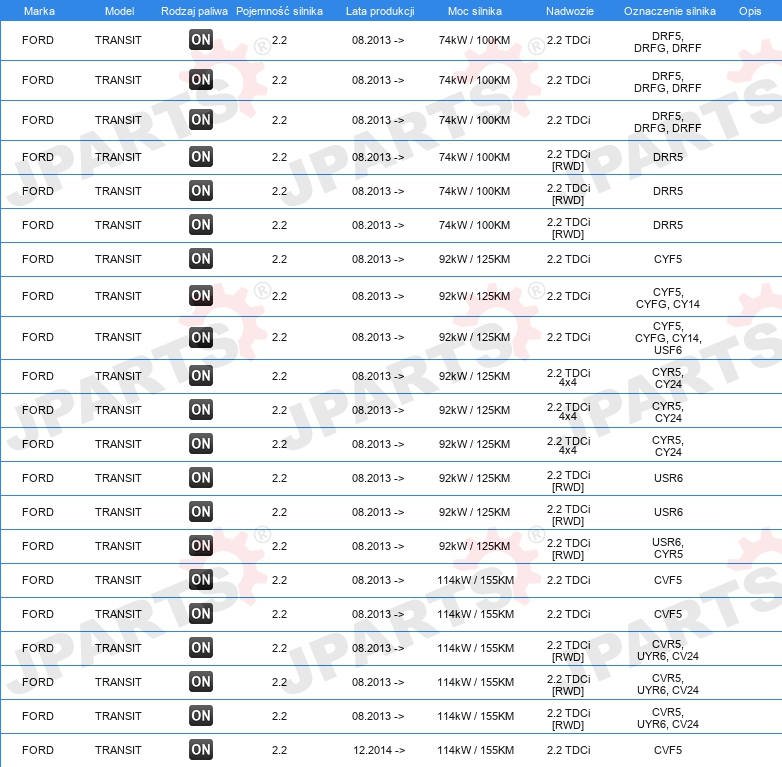Screen dimensions: 782x767
Task: Click TRANSIT in the 12.2014 row
Action: [118, 750]
